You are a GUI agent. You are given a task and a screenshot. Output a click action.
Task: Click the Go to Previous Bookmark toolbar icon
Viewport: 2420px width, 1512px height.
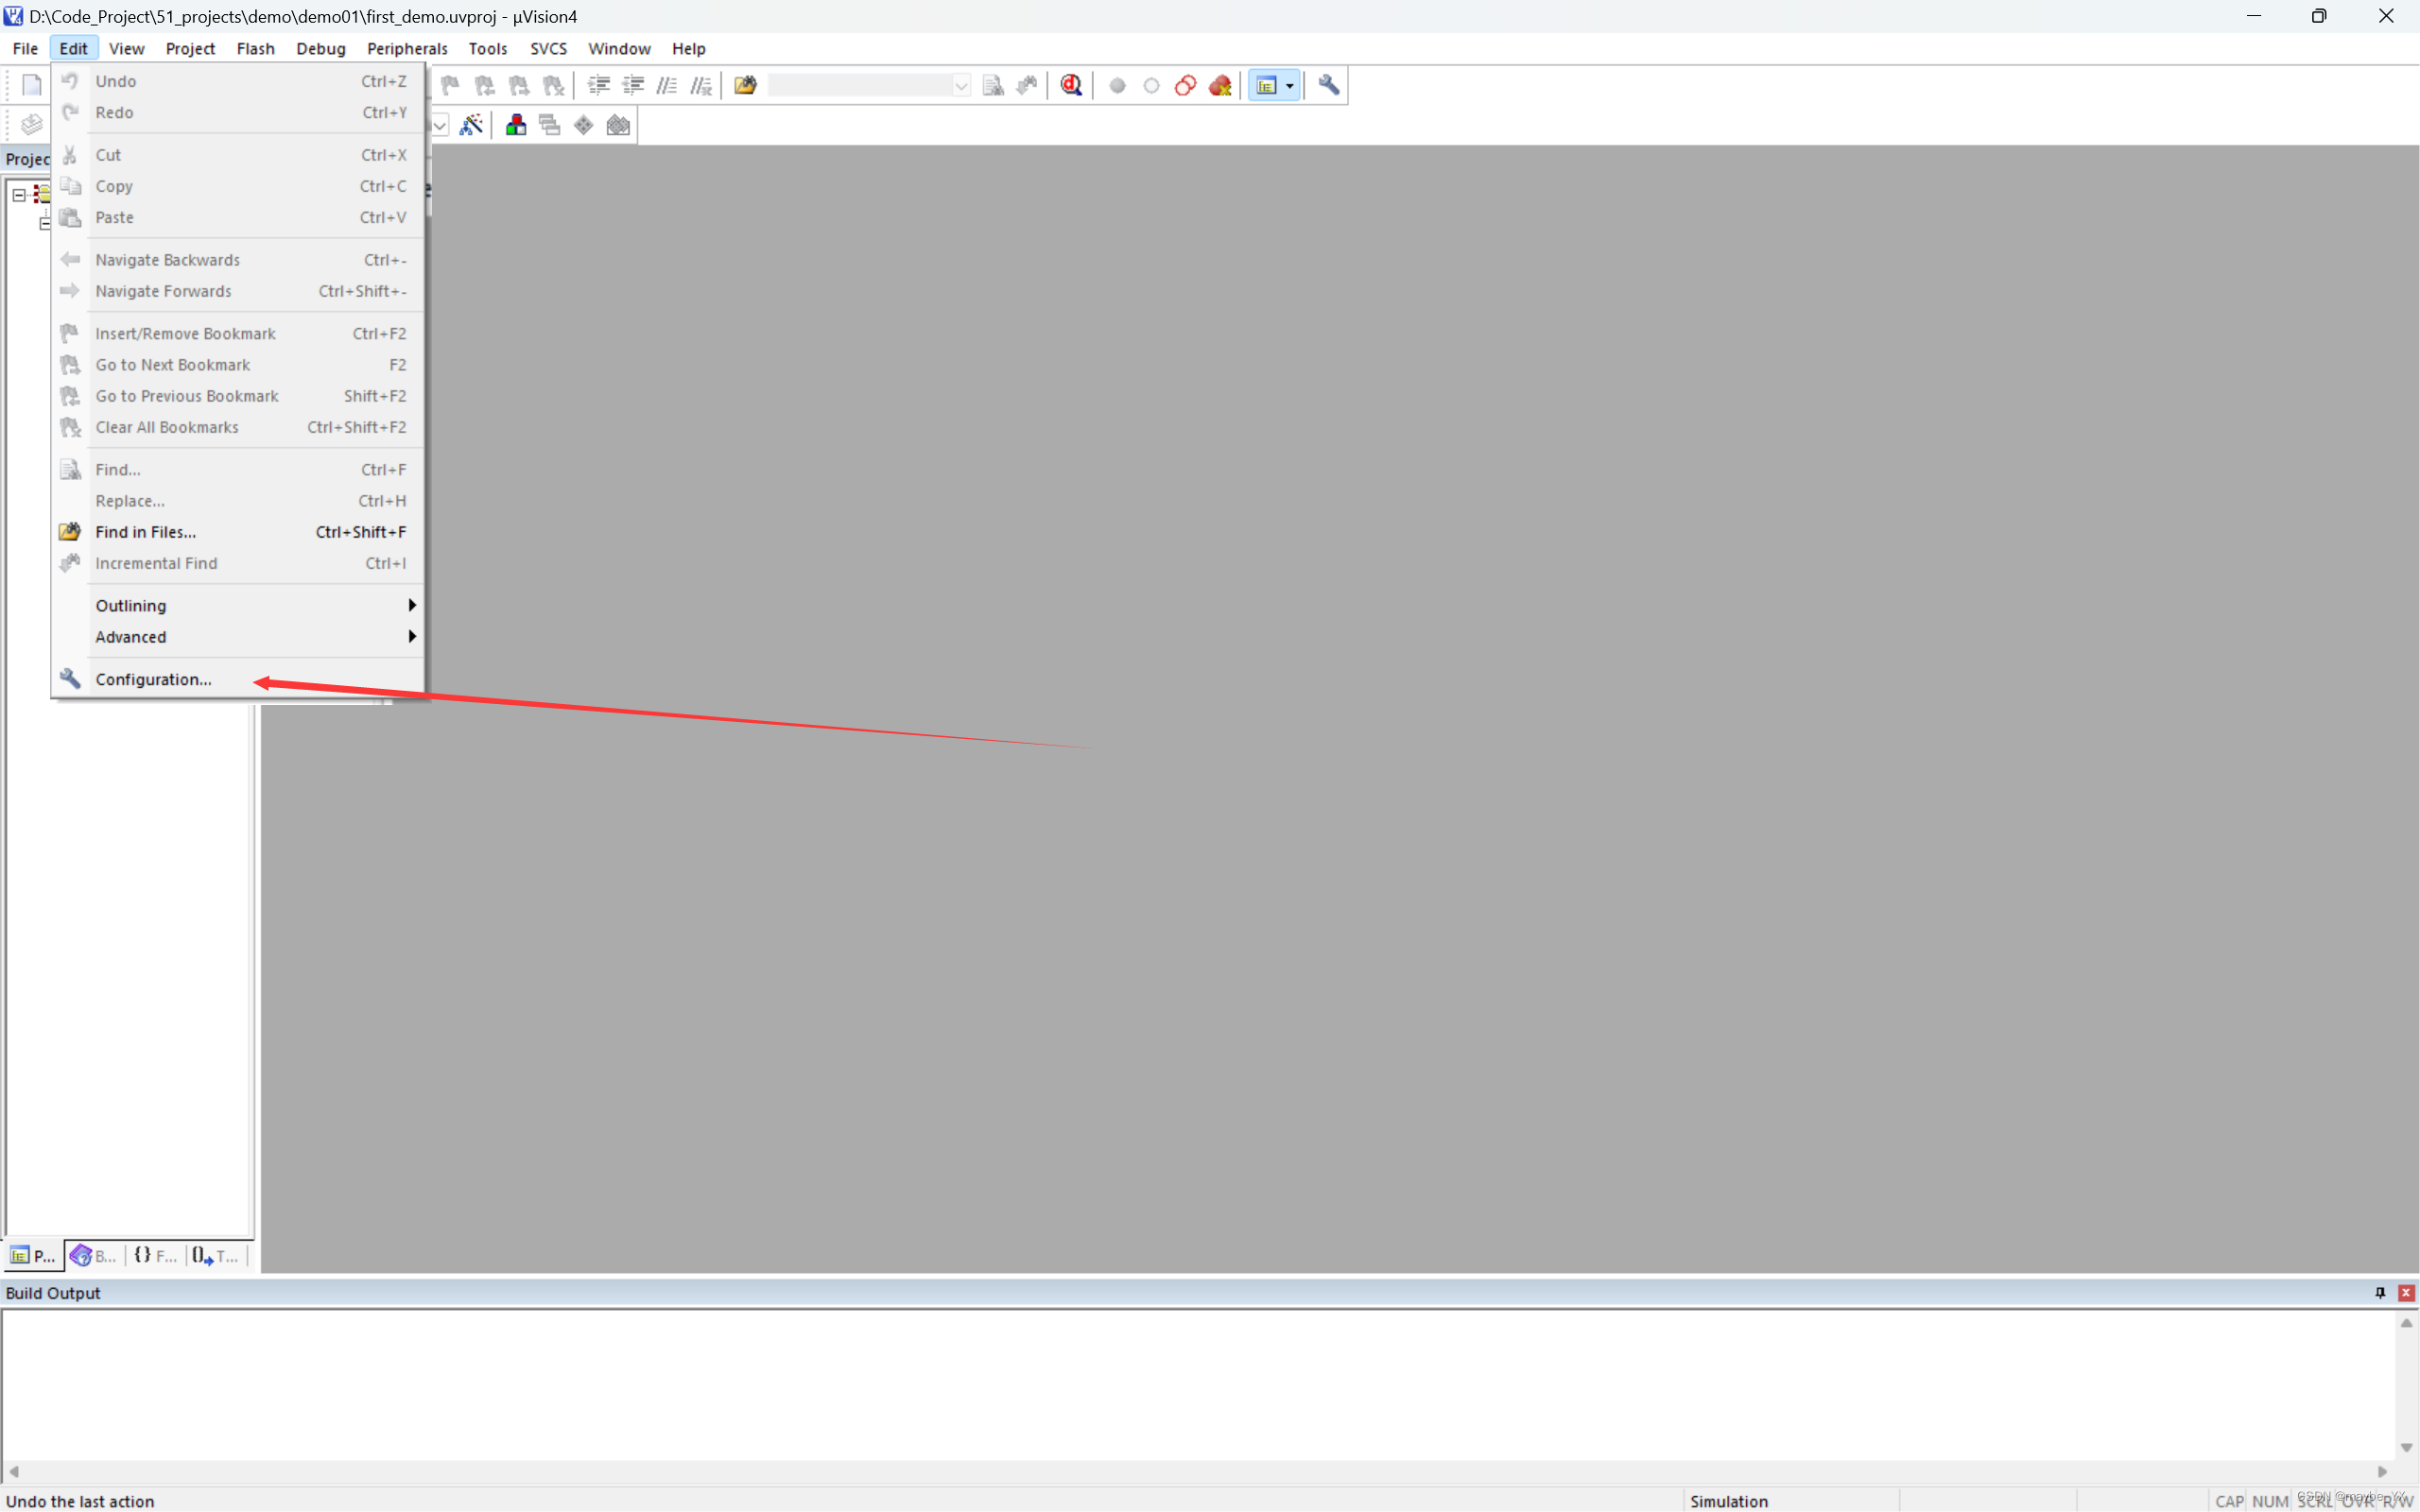pos(485,85)
